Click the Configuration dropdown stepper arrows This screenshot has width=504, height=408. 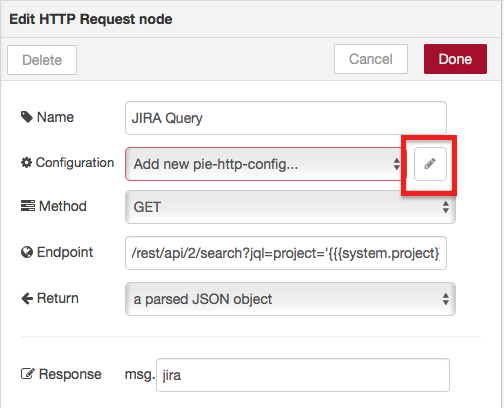point(396,164)
